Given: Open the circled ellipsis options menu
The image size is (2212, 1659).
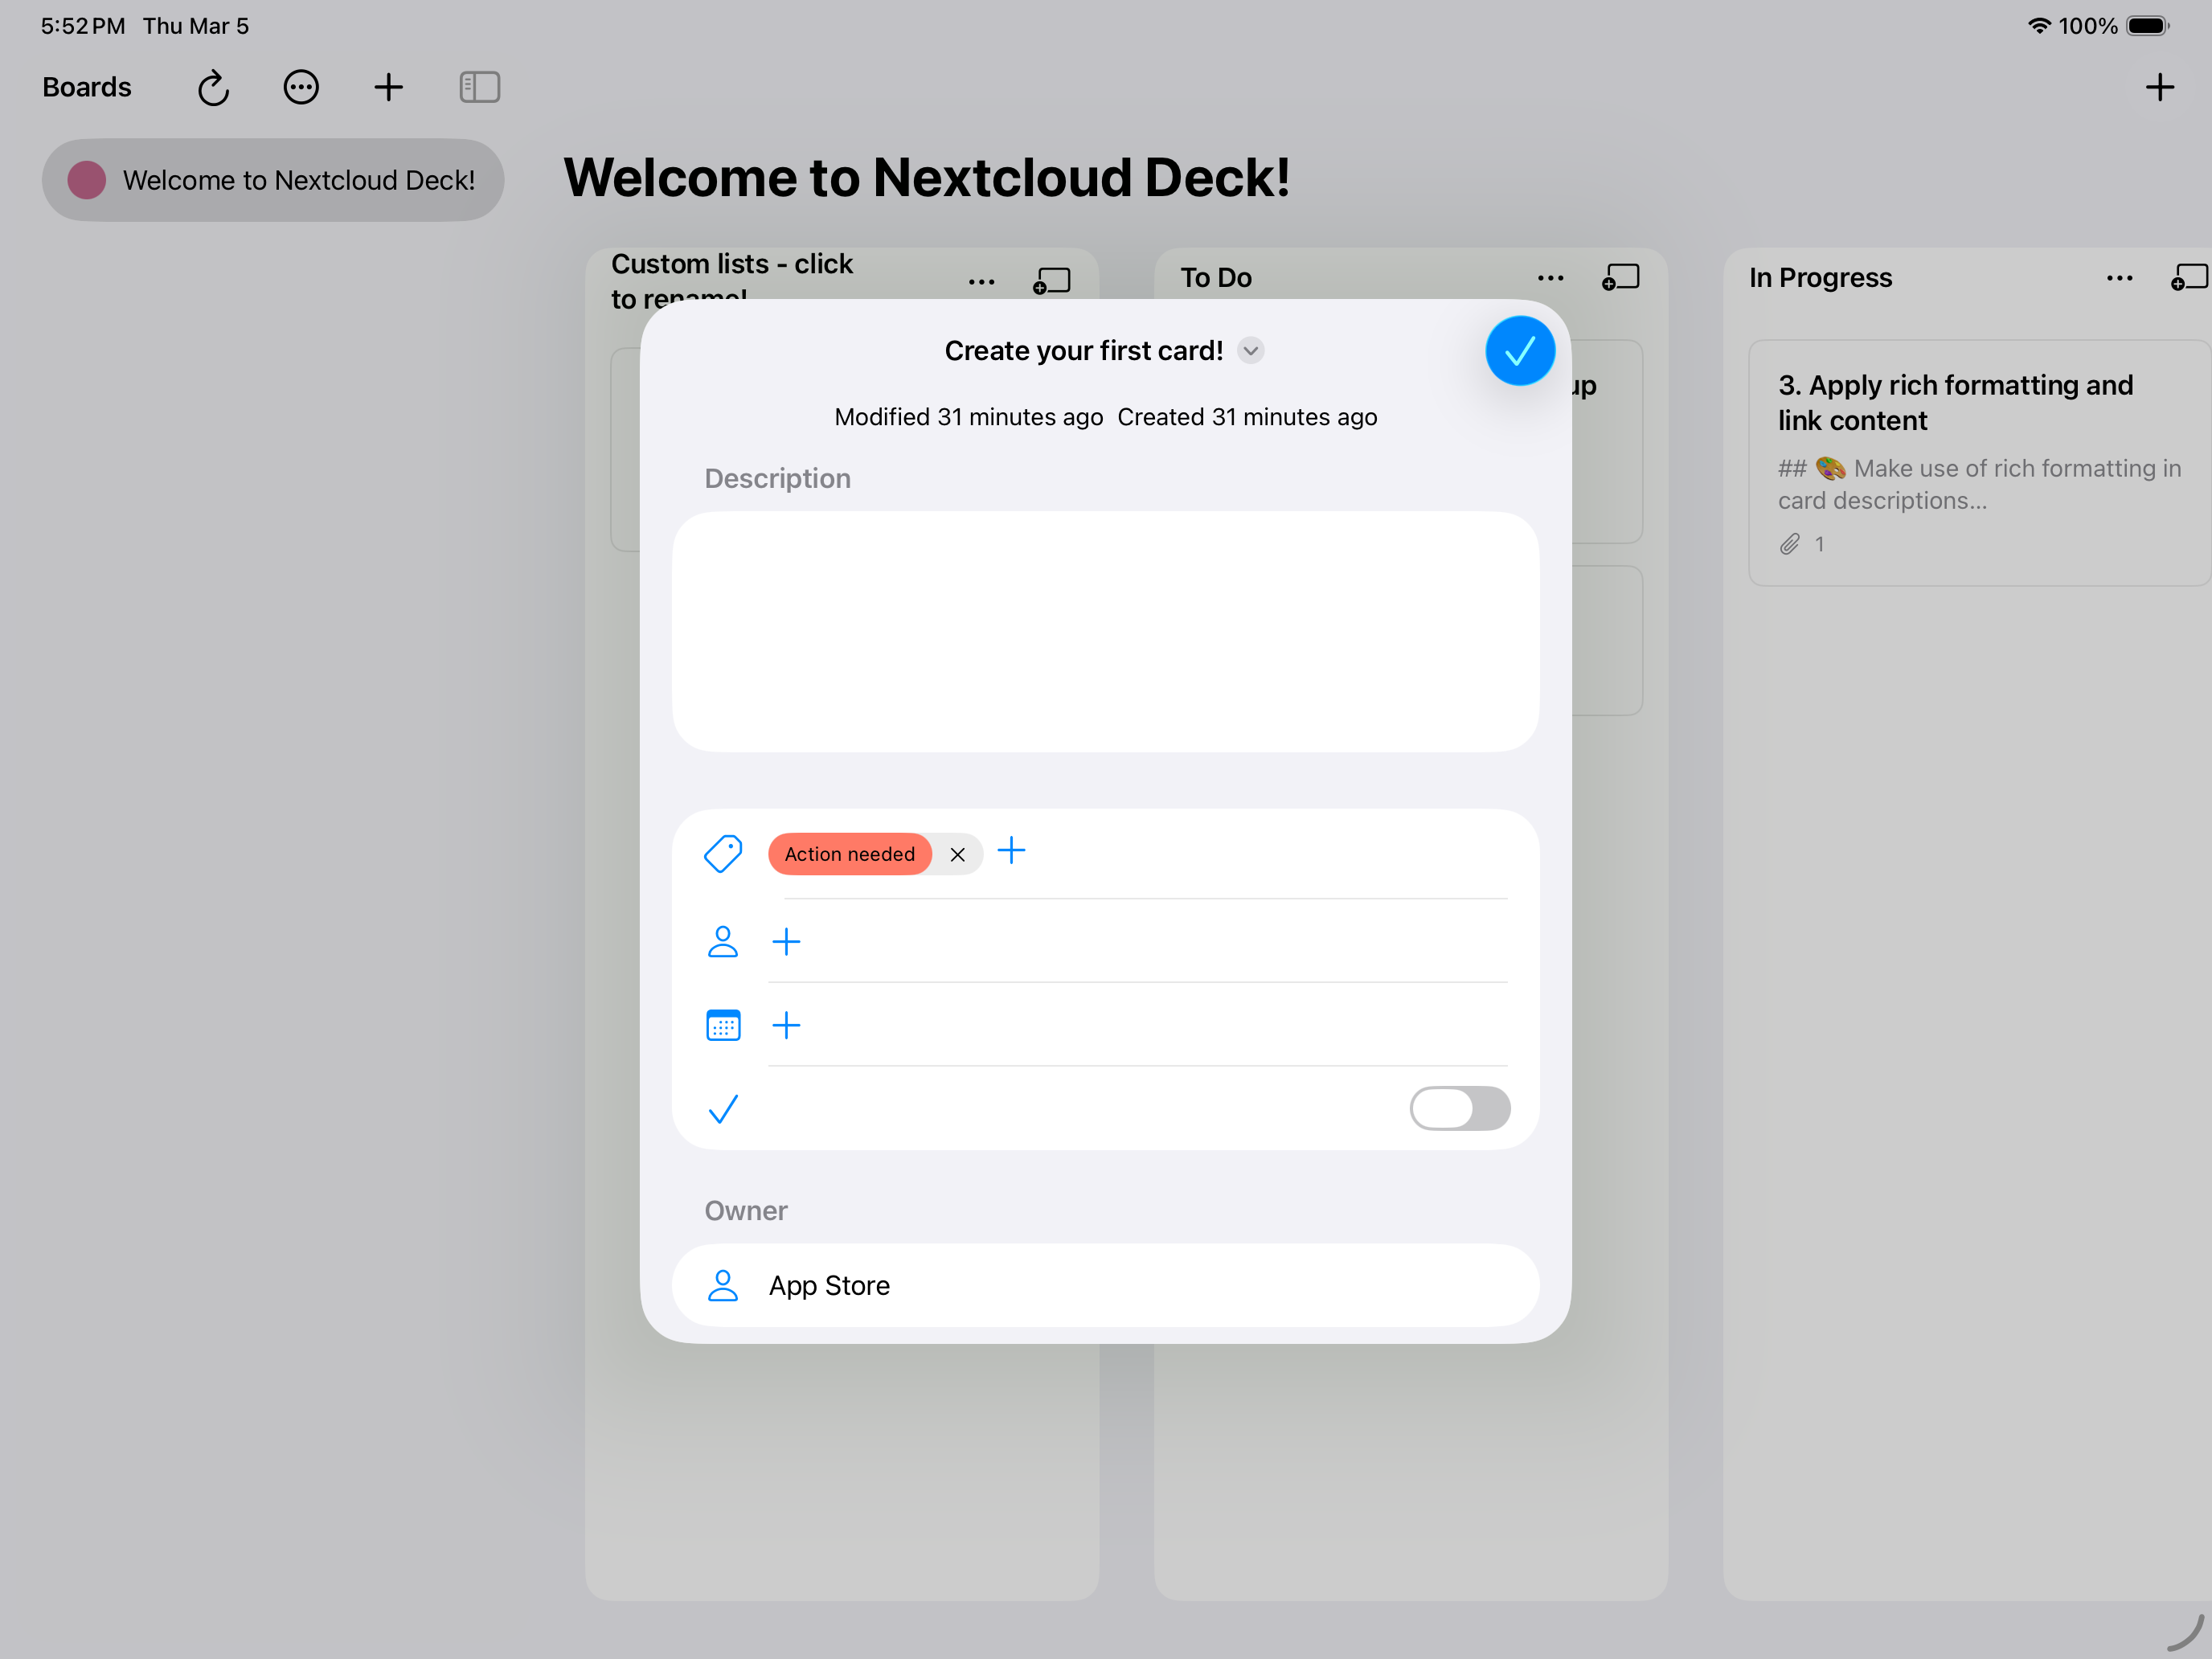Looking at the screenshot, I should click(x=301, y=88).
